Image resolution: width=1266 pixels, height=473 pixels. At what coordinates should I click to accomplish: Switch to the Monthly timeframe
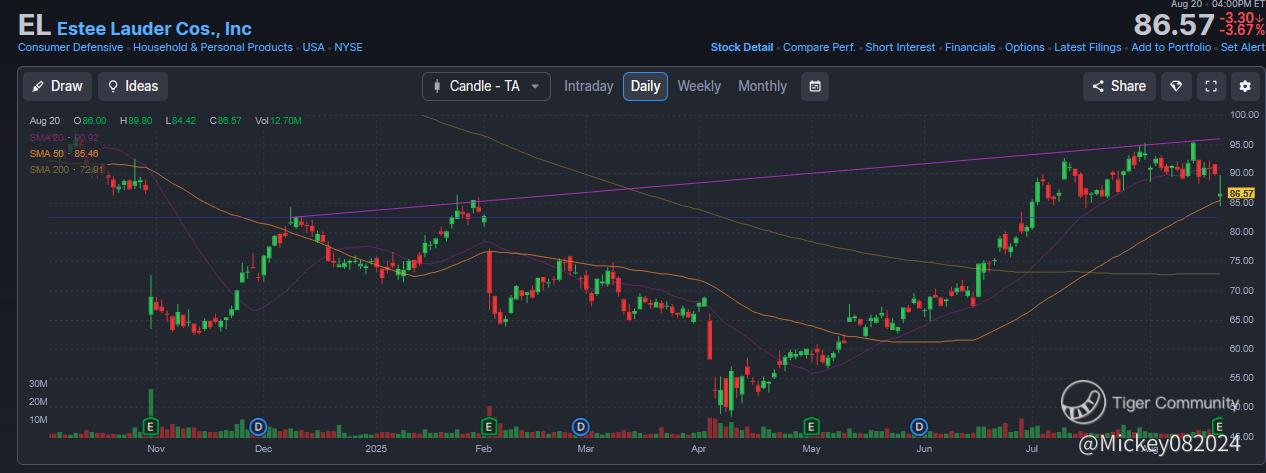pyautogui.click(x=762, y=86)
